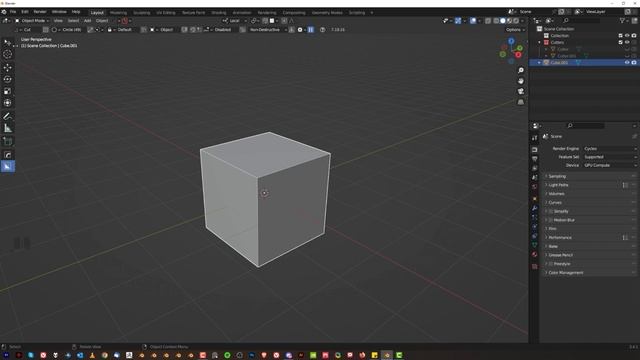Open the viewport Select menu
This screenshot has width=640, height=360.
(x=73, y=20)
